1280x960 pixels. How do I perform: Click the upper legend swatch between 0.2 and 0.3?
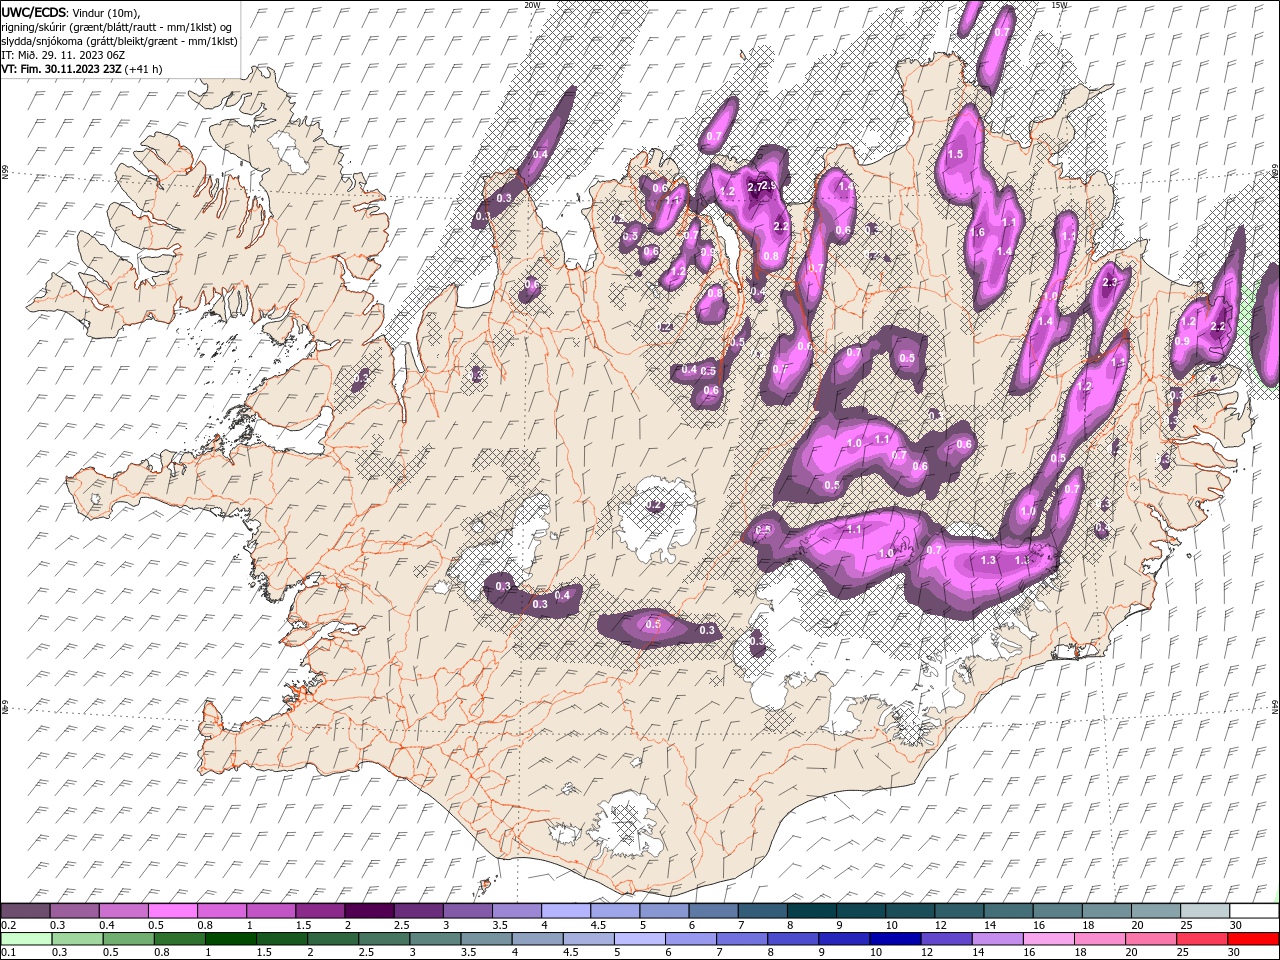(x=25, y=911)
